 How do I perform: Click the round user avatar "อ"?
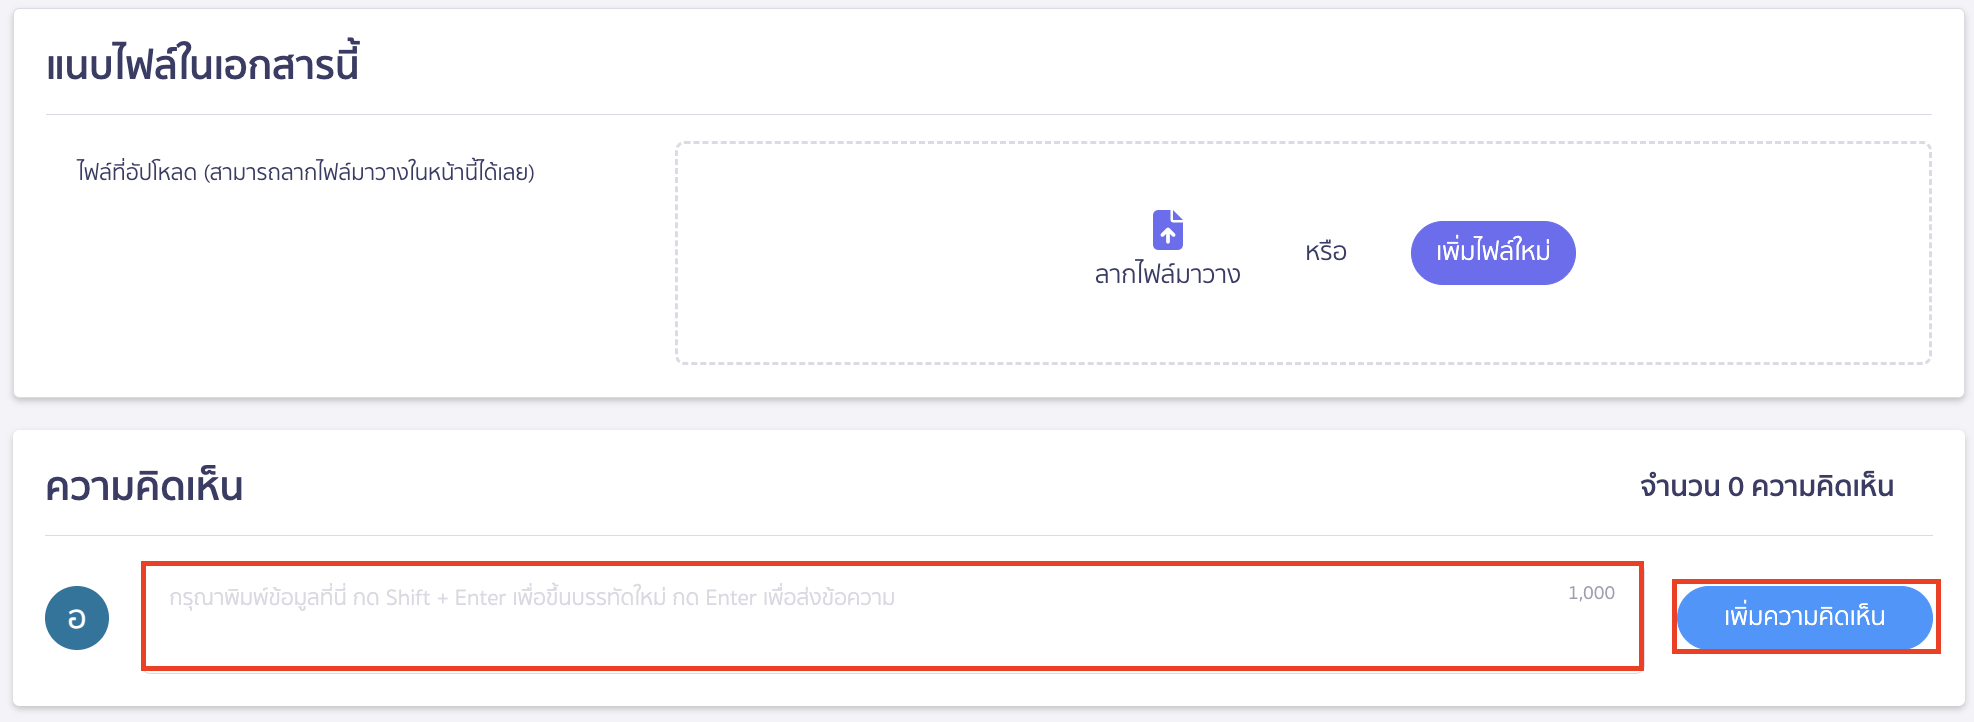[x=77, y=618]
